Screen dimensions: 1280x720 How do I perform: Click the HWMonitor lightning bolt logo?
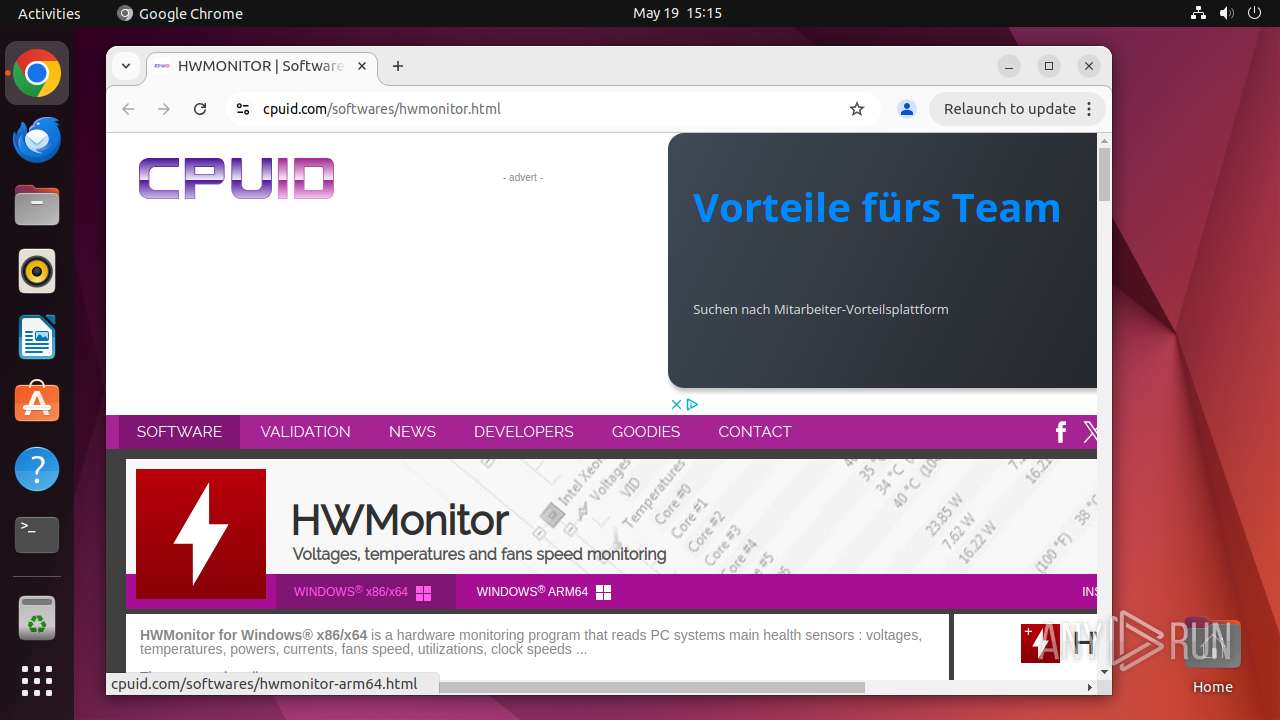(201, 534)
